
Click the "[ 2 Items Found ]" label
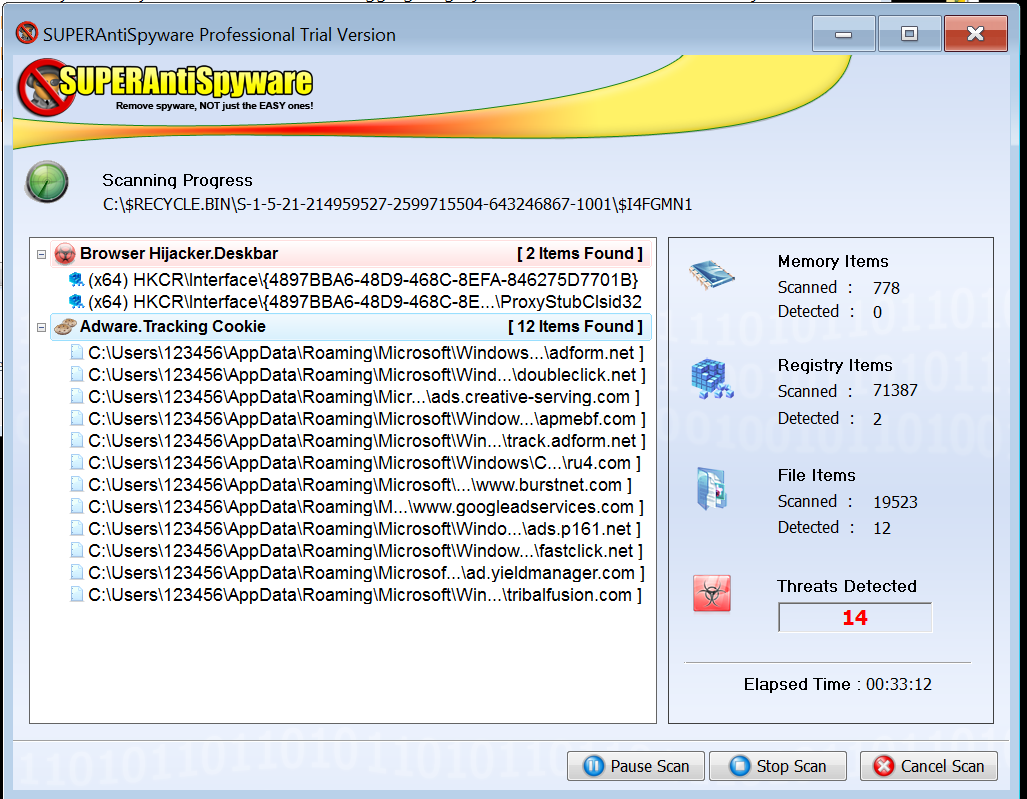(x=580, y=253)
